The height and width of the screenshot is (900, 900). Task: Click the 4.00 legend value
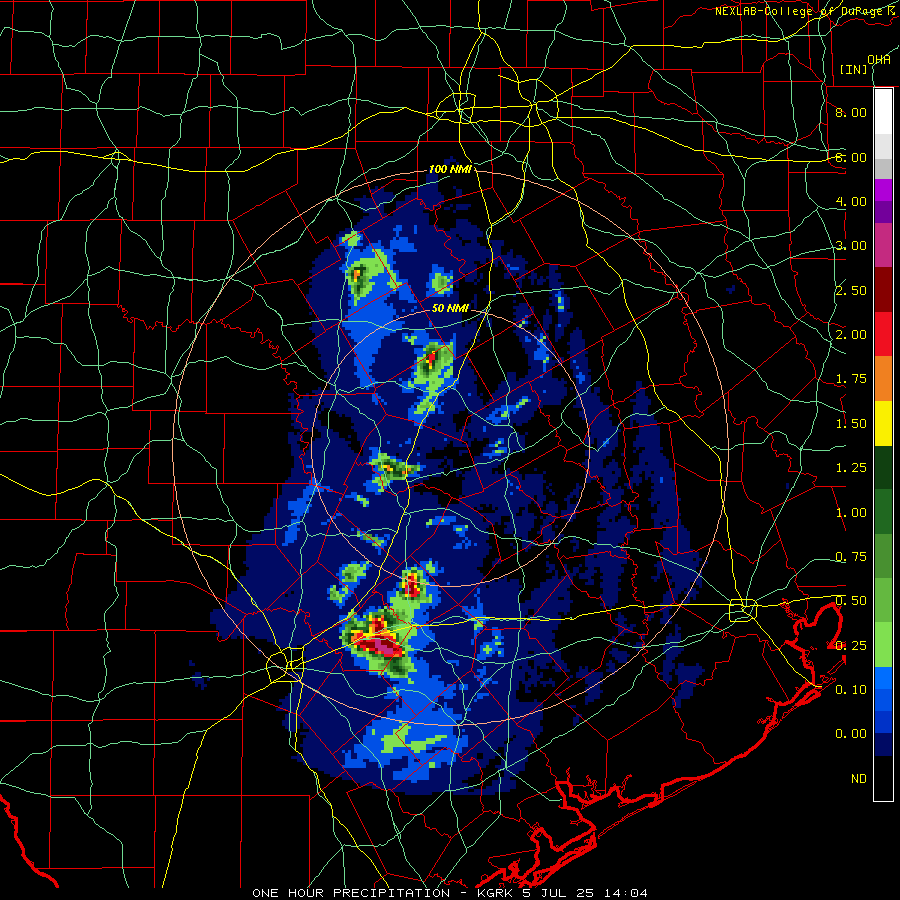coord(851,201)
